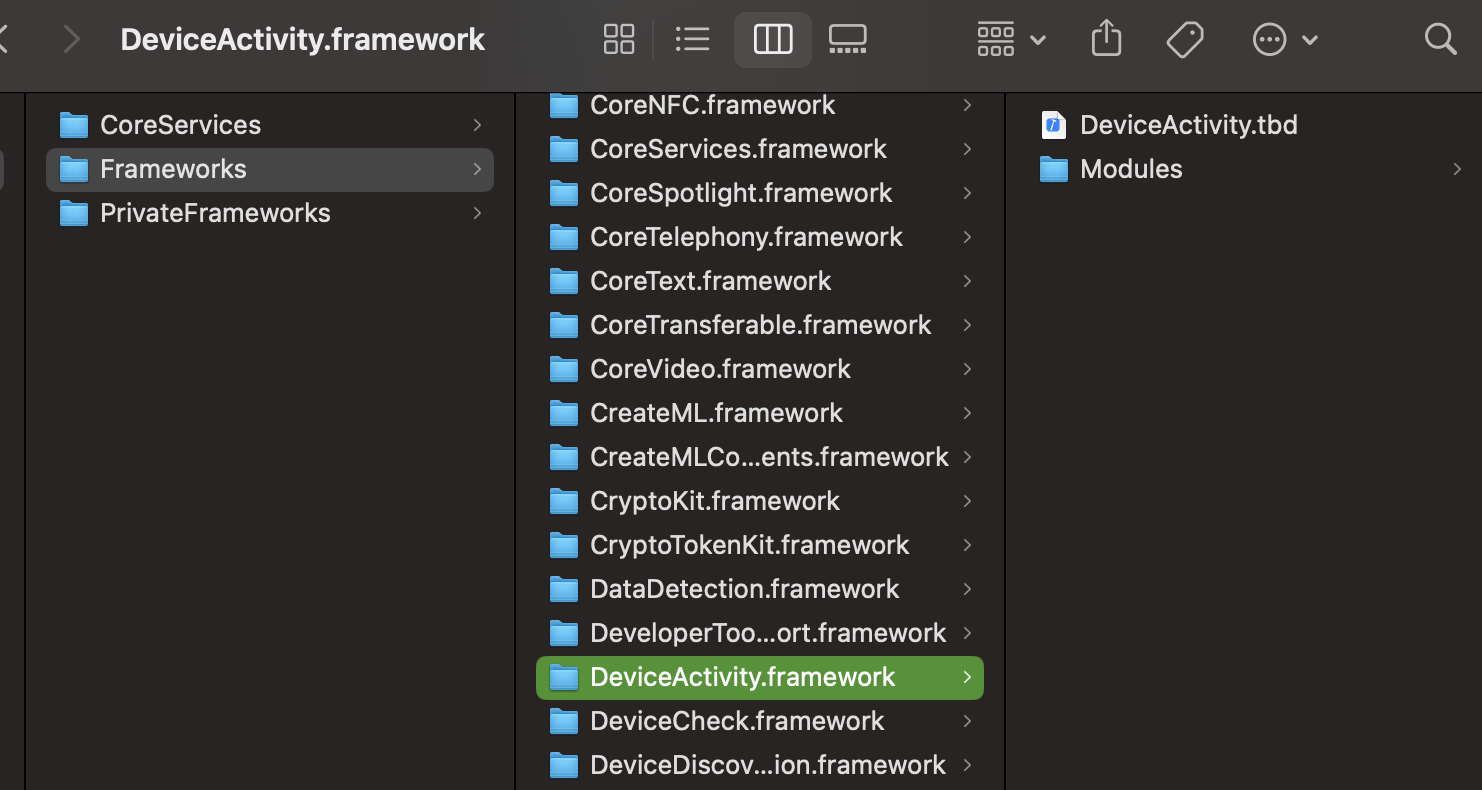Select CoreNFC.framework

pyautogui.click(x=760, y=105)
